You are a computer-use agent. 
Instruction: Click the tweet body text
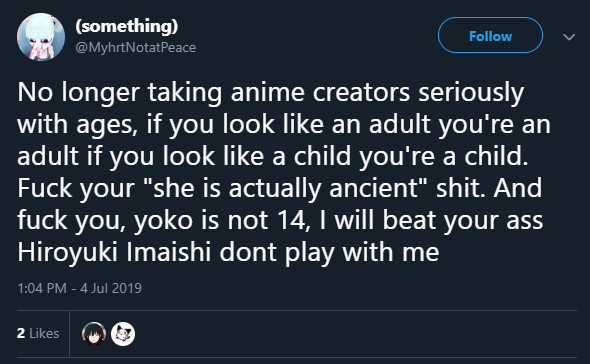(x=284, y=172)
